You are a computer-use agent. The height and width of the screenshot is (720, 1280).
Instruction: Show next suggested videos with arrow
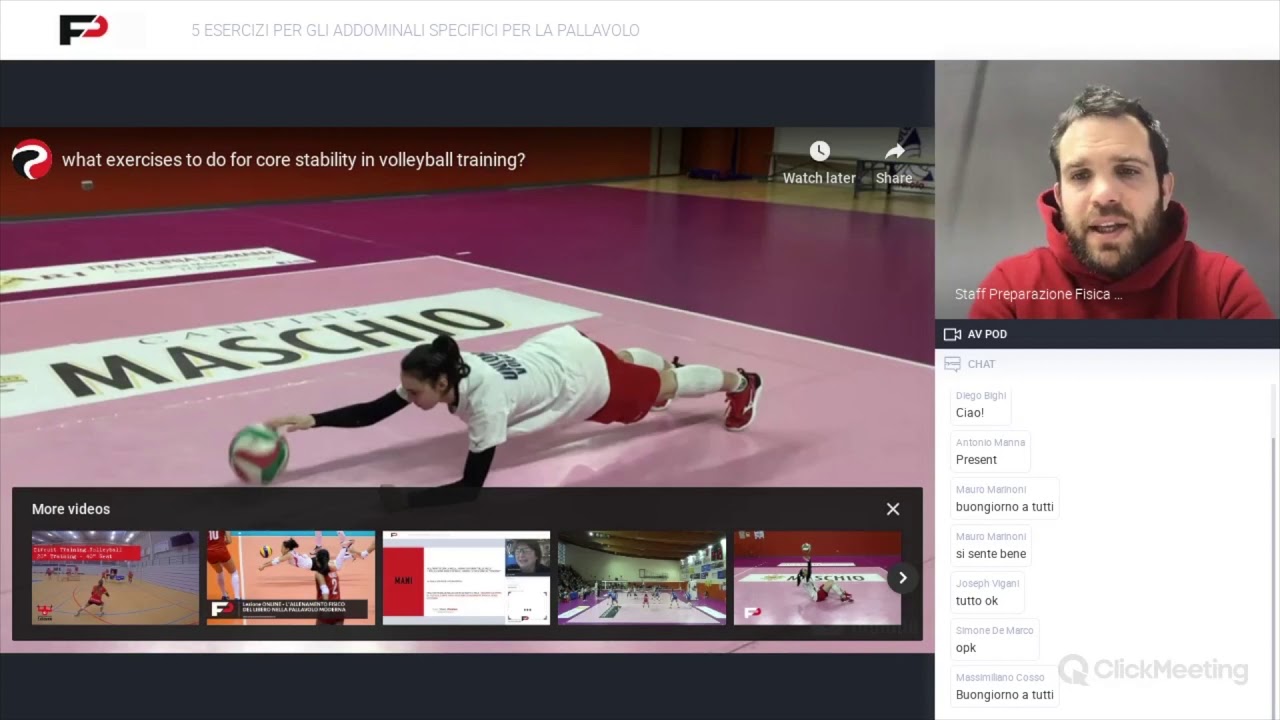click(902, 578)
